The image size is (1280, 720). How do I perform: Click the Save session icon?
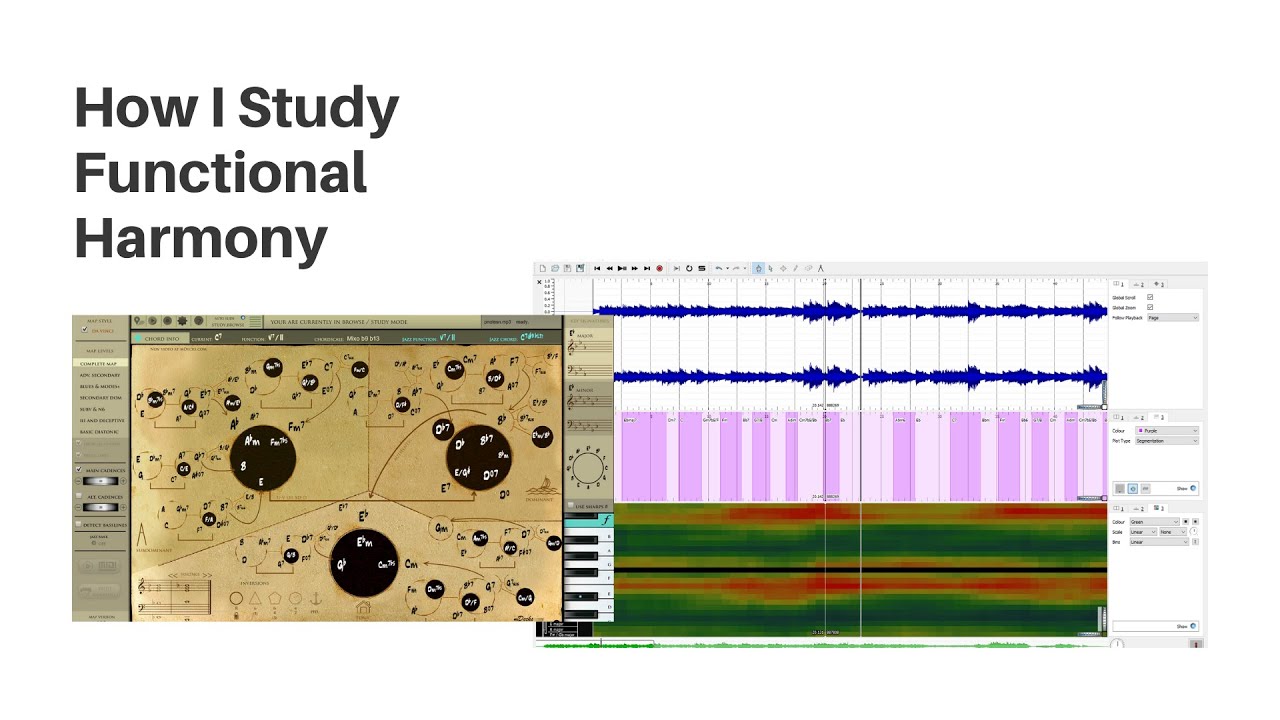click(567, 268)
